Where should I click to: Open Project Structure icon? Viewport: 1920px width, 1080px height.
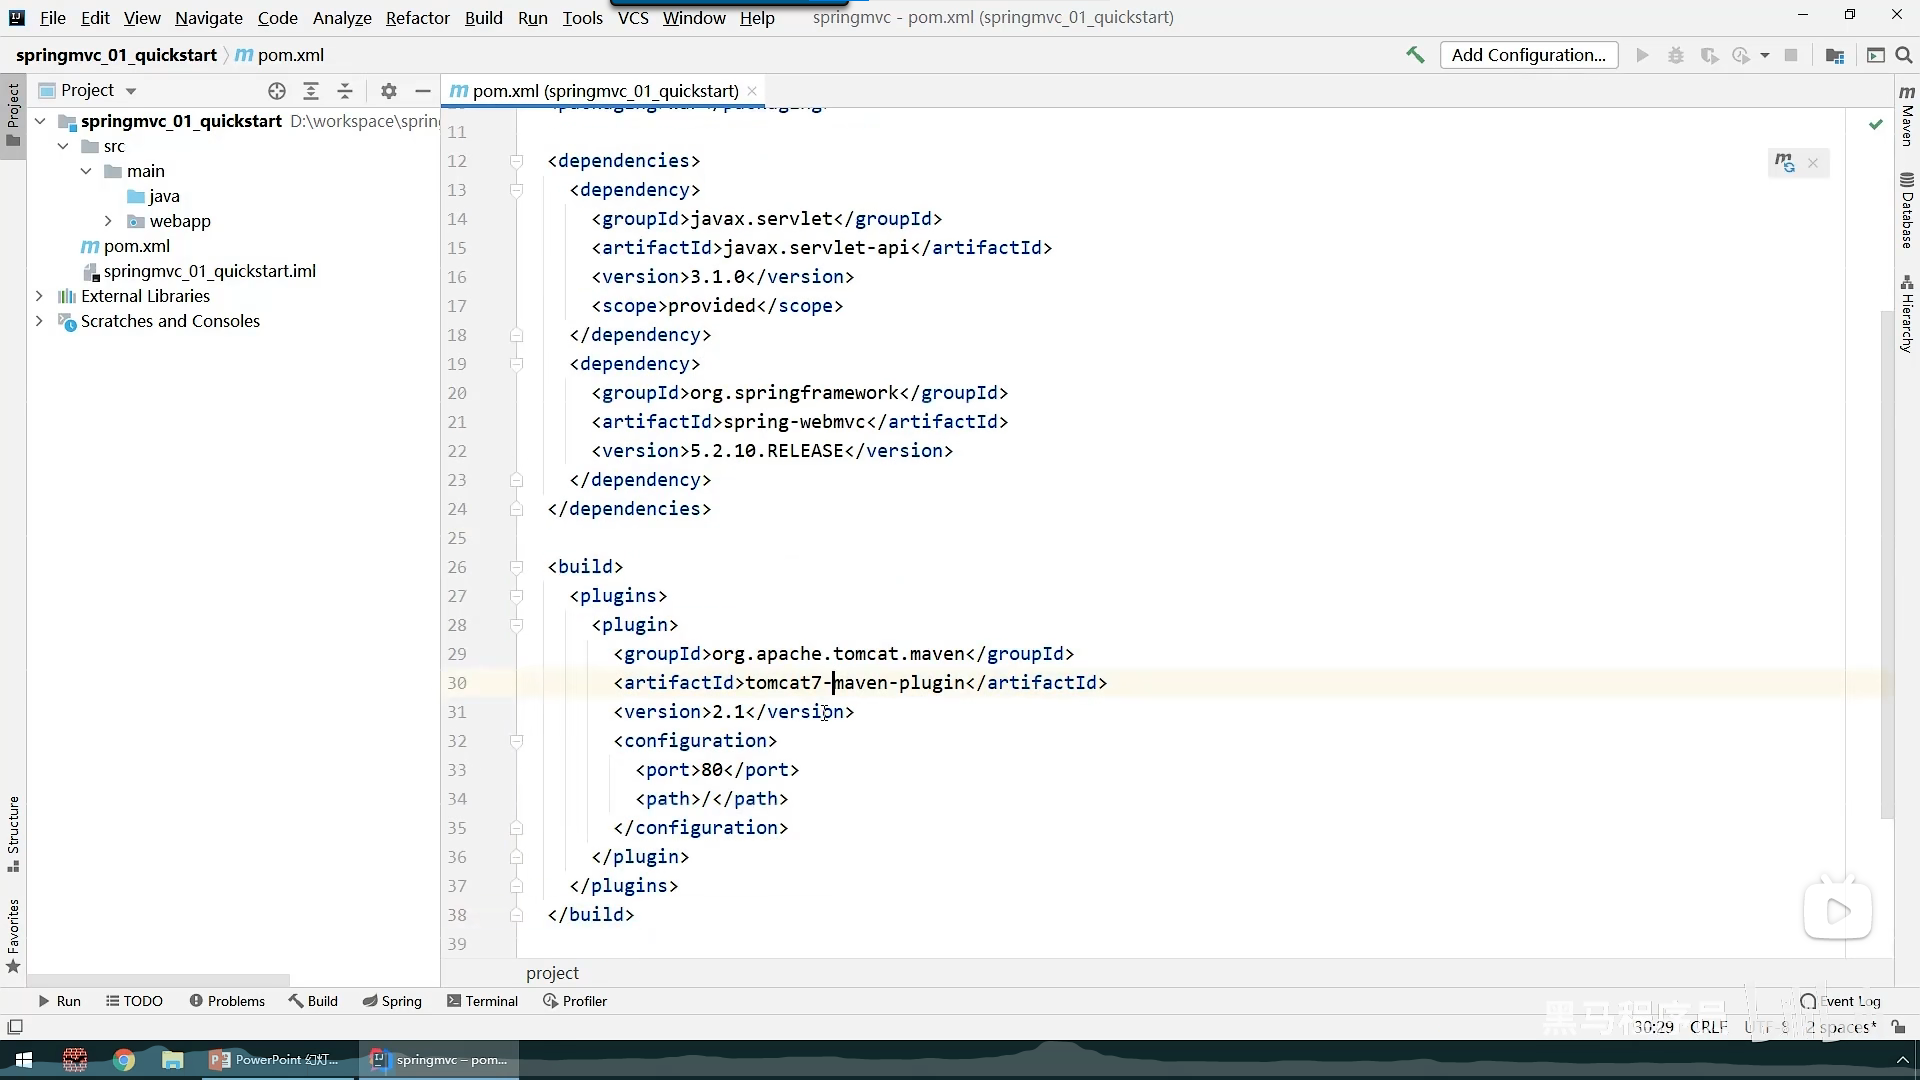(x=1834, y=55)
